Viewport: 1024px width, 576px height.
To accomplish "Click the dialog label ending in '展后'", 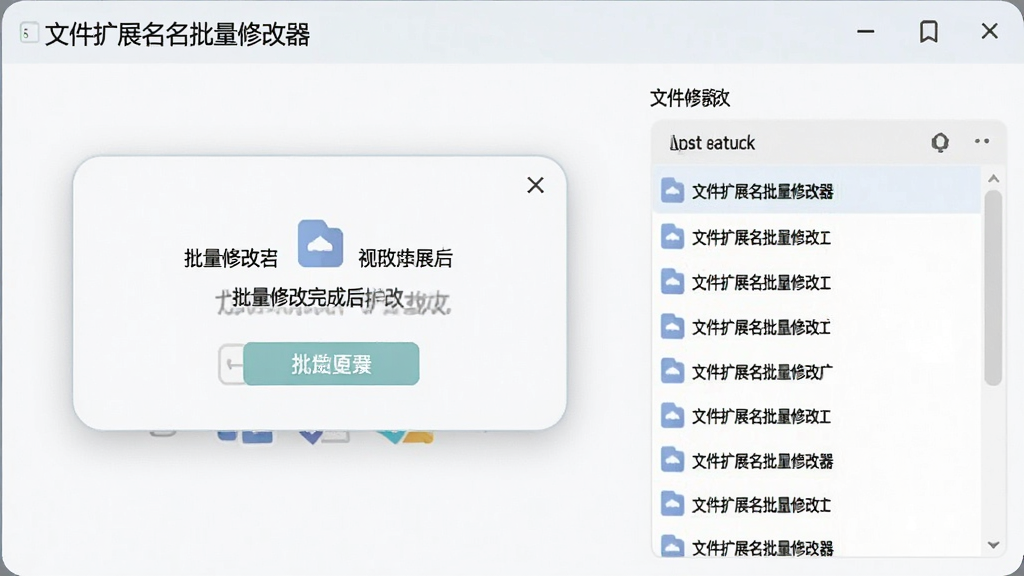I will click(405, 259).
